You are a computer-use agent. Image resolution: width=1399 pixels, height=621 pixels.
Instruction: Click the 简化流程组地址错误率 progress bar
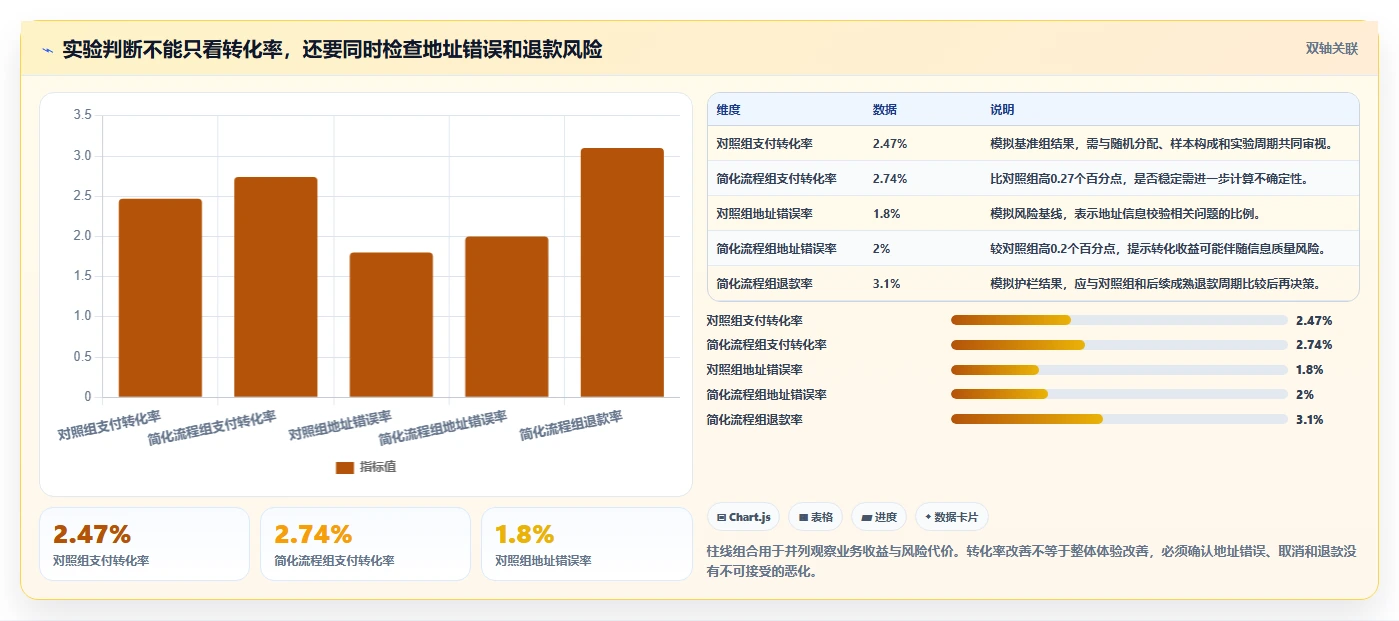pyautogui.click(x=1119, y=395)
